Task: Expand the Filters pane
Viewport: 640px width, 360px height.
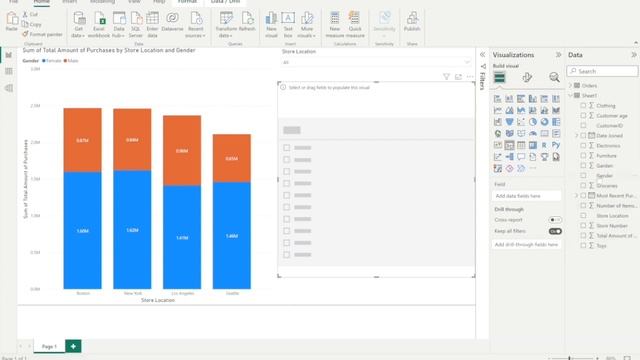Action: click(x=482, y=55)
